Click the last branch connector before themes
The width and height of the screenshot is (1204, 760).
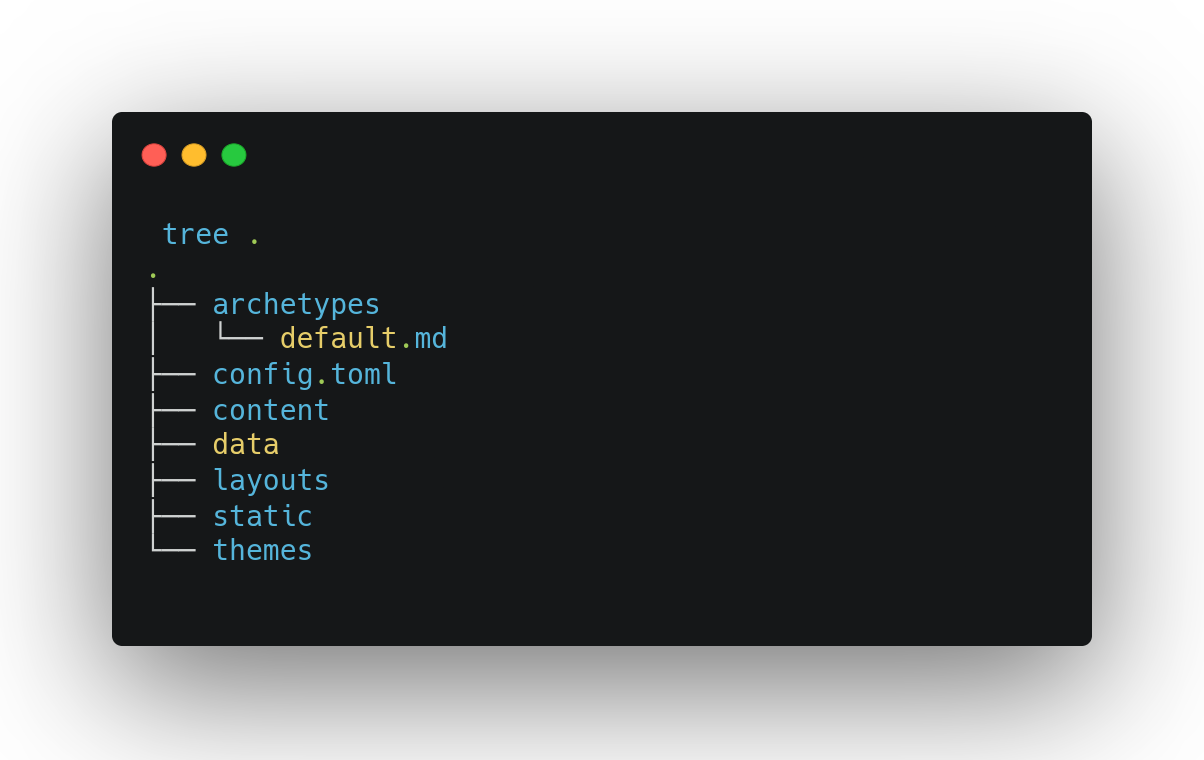click(x=173, y=550)
